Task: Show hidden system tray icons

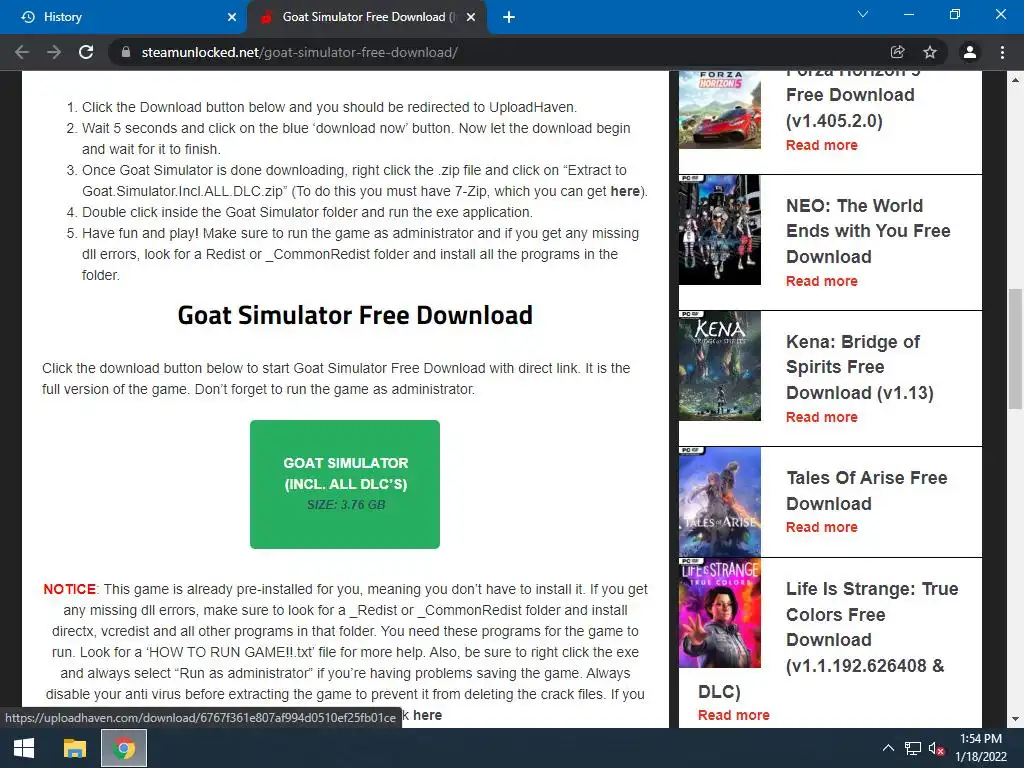Action: tap(888, 748)
